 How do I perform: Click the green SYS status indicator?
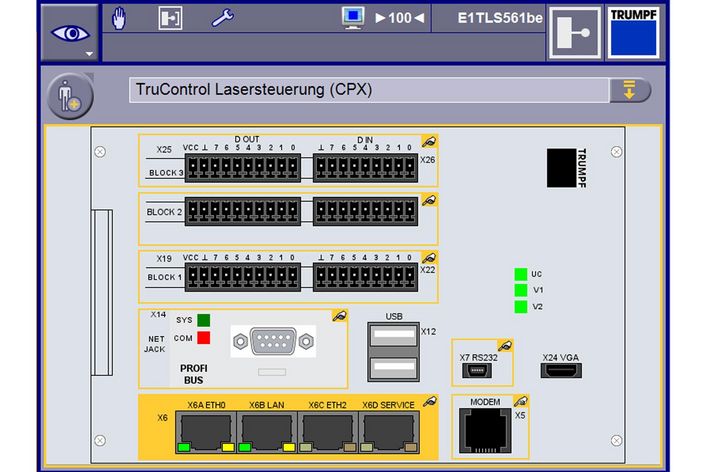click(x=203, y=320)
